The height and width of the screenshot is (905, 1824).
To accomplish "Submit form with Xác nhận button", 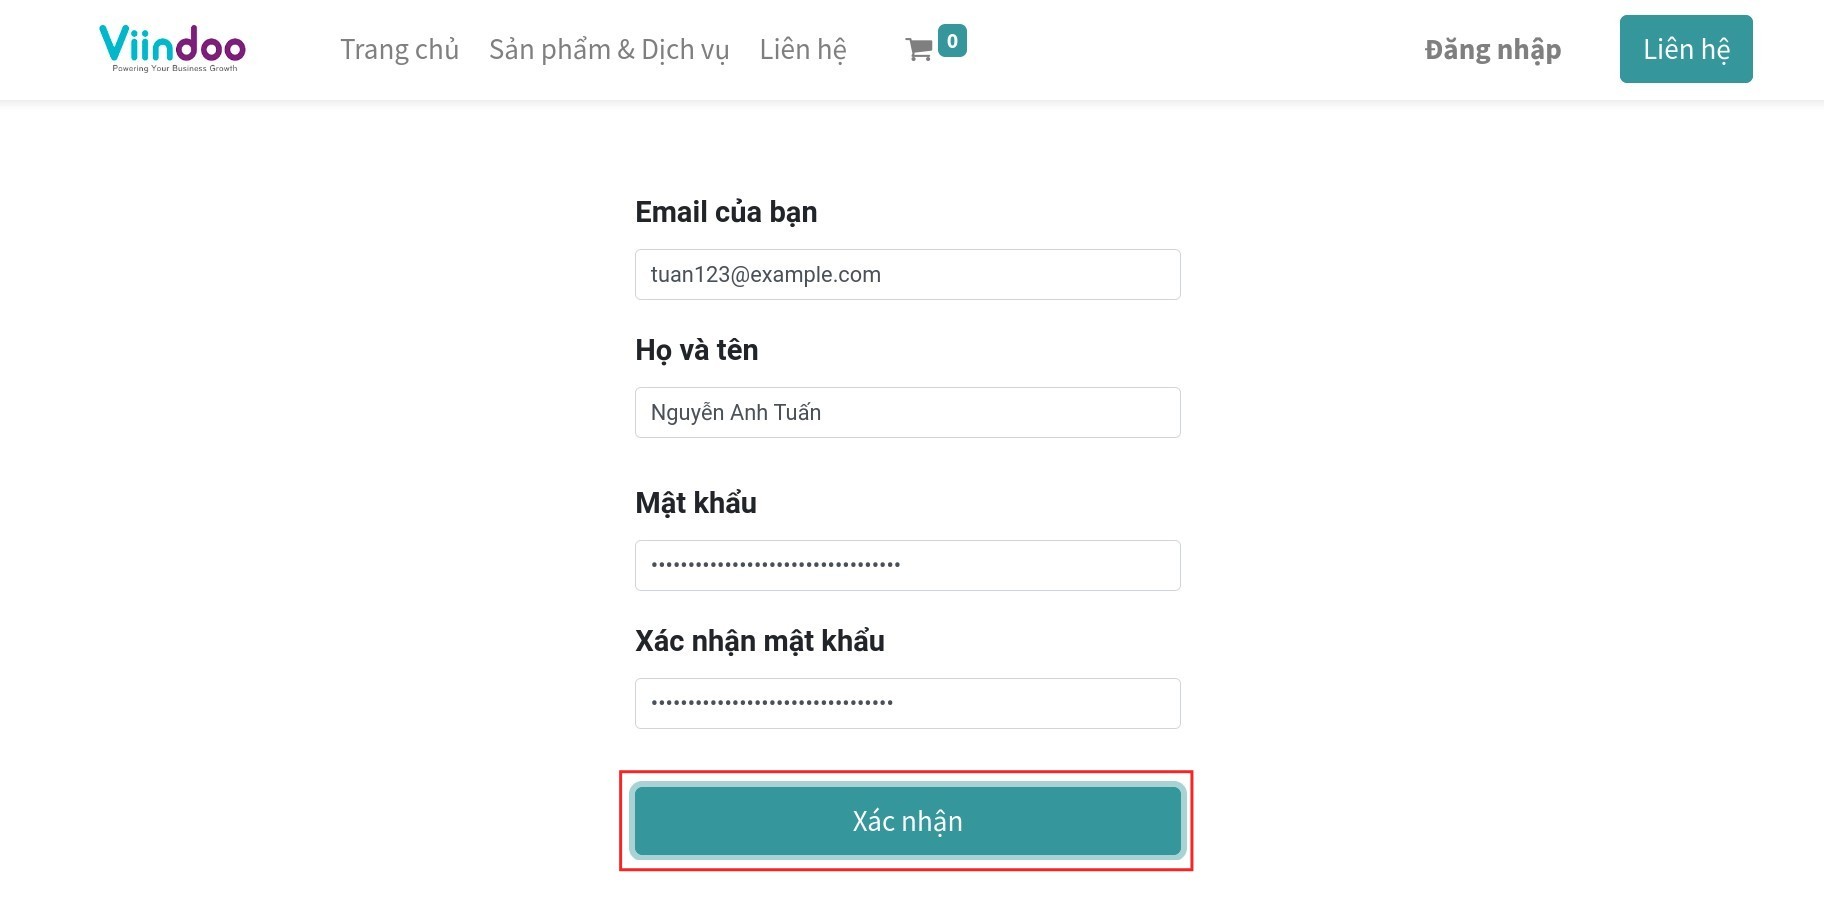I will point(907,821).
